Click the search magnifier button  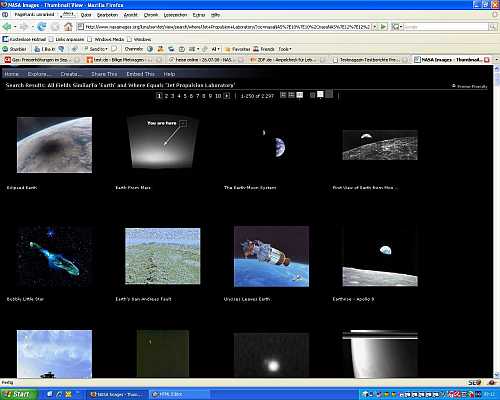tap(492, 27)
